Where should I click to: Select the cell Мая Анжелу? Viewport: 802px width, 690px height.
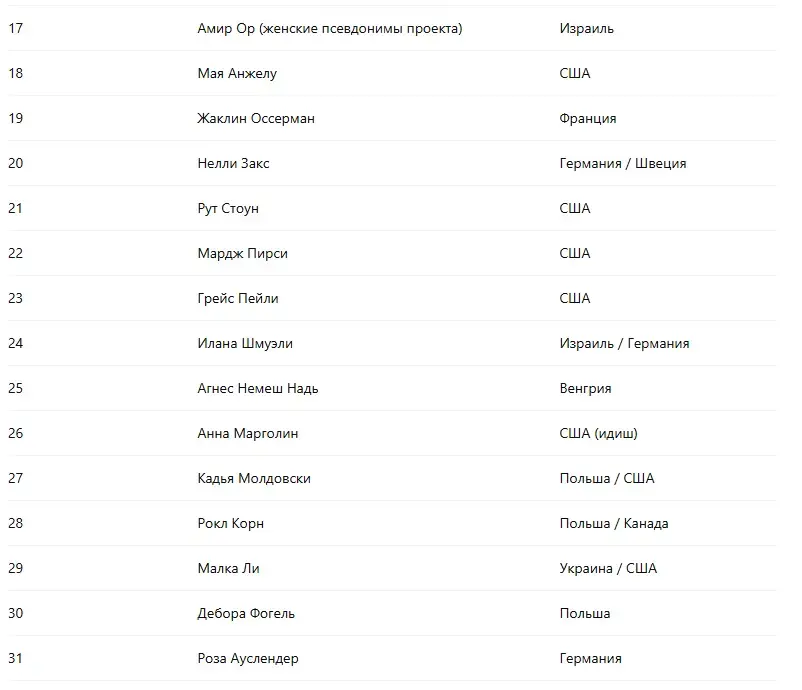[x=237, y=74]
